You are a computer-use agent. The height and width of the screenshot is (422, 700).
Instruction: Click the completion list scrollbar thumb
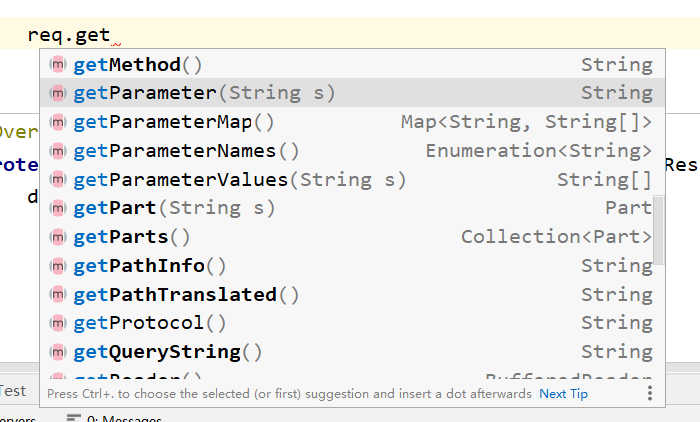(658, 230)
